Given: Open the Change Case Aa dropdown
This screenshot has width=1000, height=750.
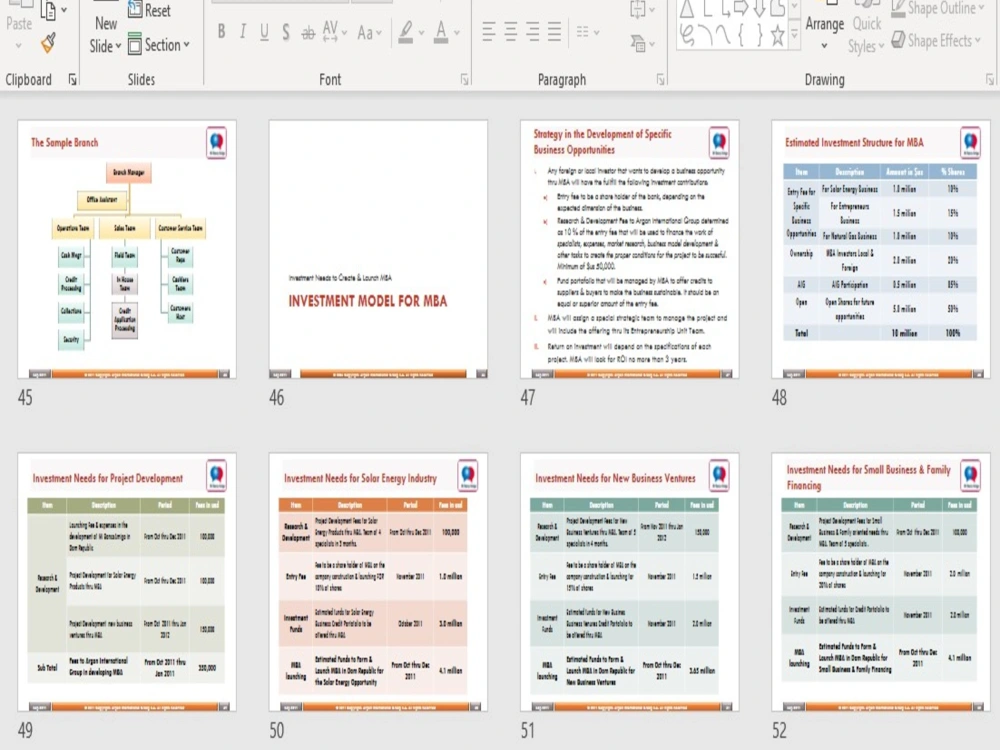Looking at the screenshot, I should [x=369, y=32].
